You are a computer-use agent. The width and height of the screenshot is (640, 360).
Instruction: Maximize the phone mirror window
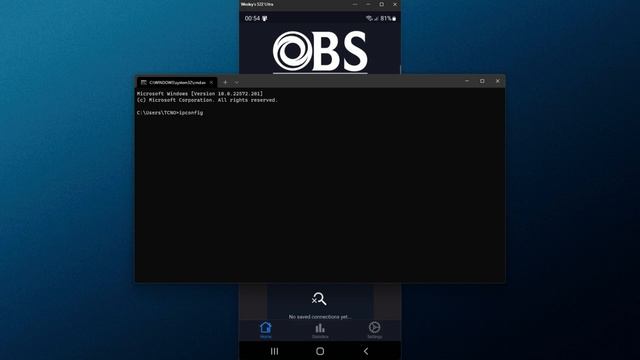tap(382, 4)
